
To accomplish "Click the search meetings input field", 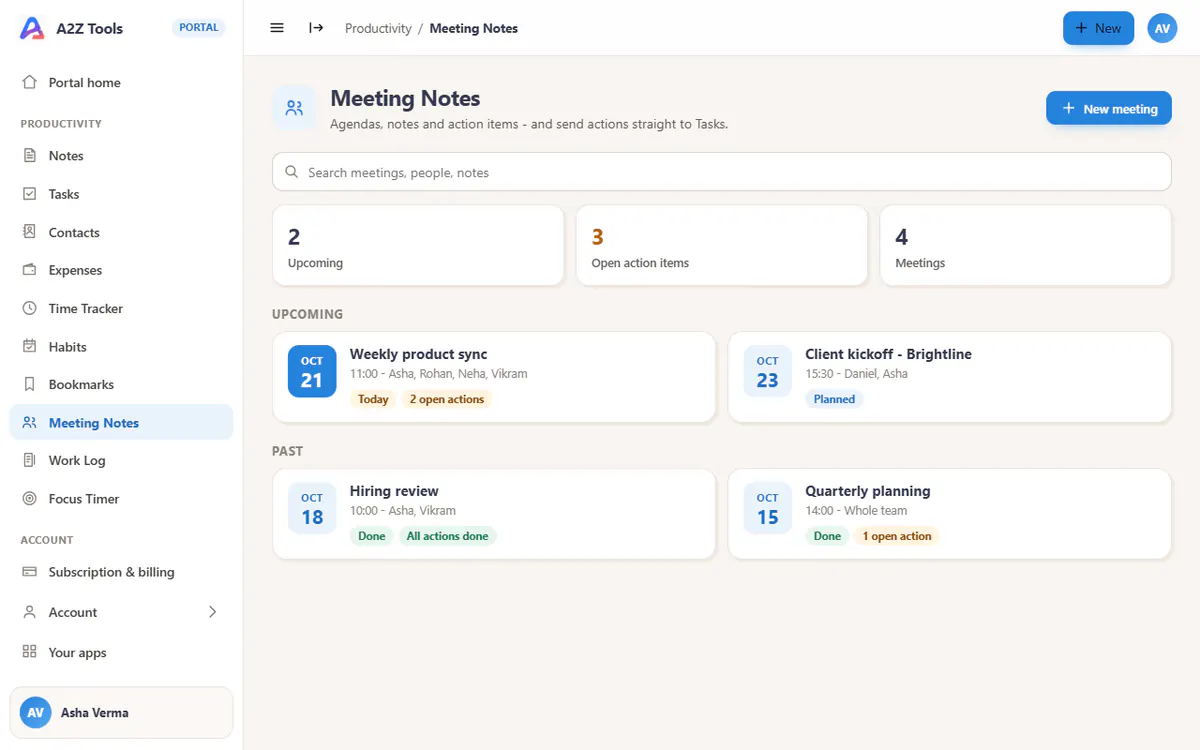I will [722, 172].
